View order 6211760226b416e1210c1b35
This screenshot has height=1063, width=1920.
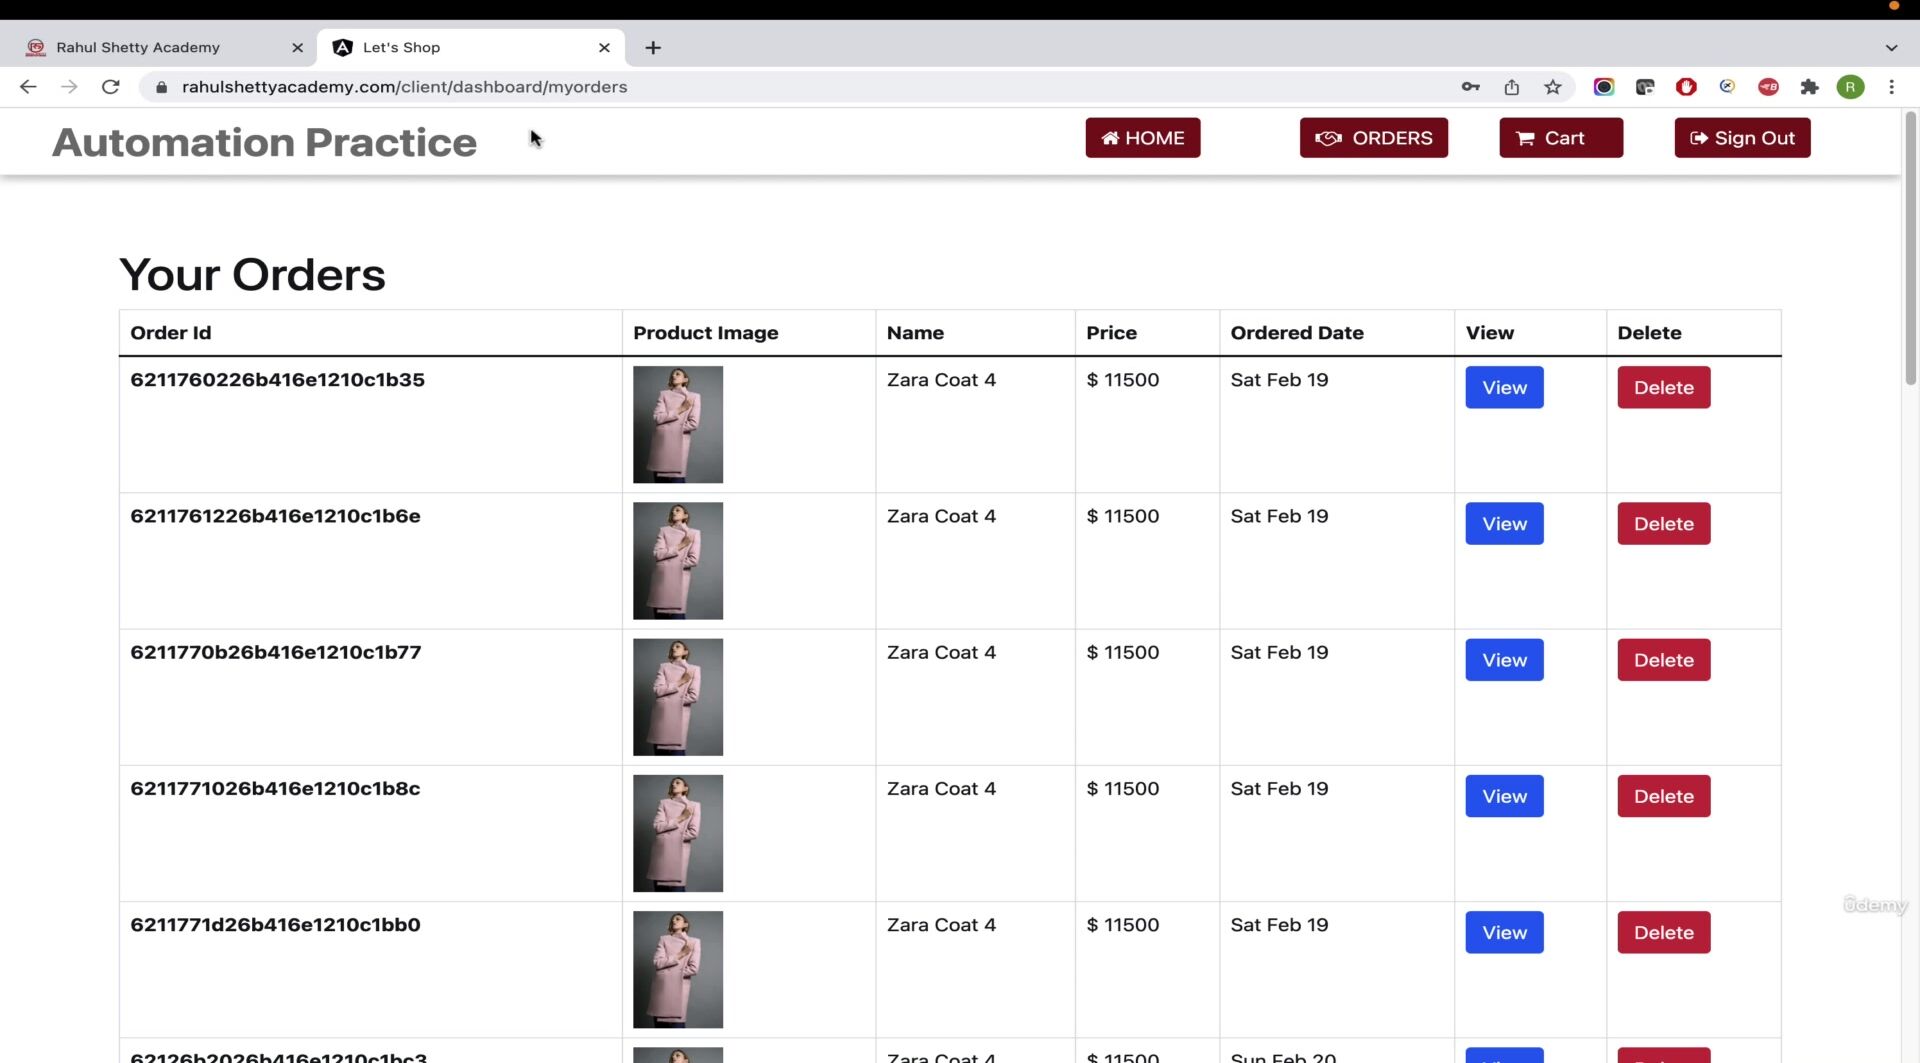point(1504,387)
